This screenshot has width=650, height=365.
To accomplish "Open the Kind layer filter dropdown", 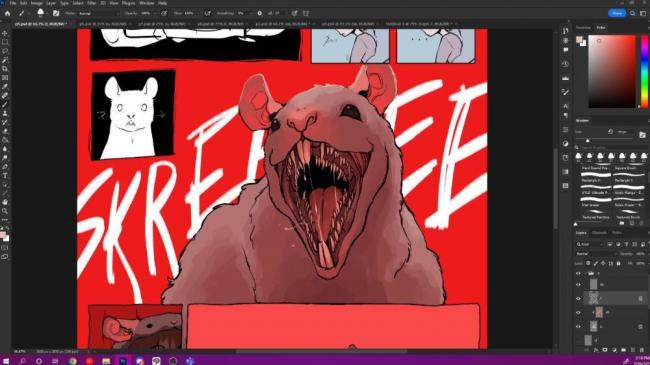I will [590, 244].
